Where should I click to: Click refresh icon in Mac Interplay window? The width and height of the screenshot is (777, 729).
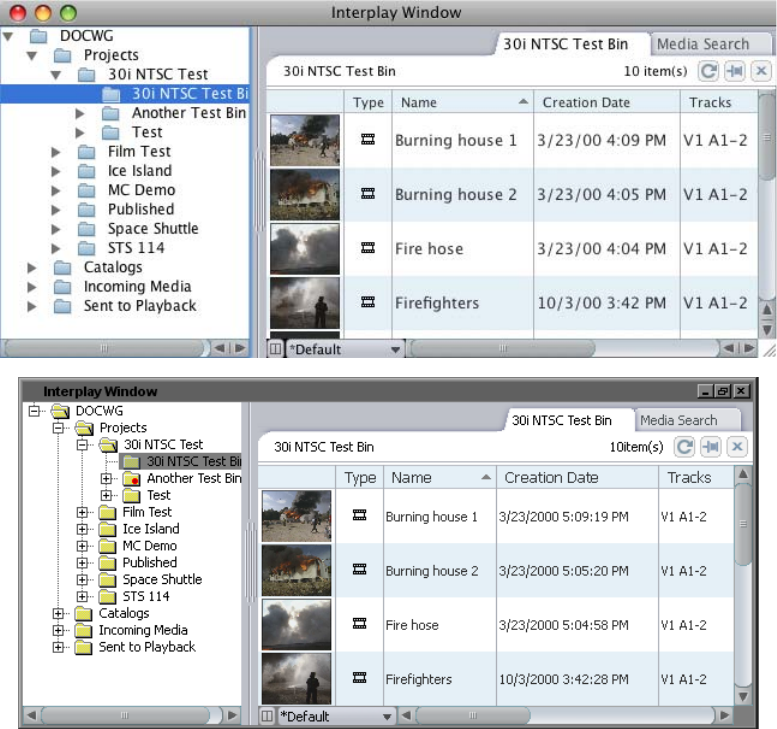pyautogui.click(x=708, y=71)
